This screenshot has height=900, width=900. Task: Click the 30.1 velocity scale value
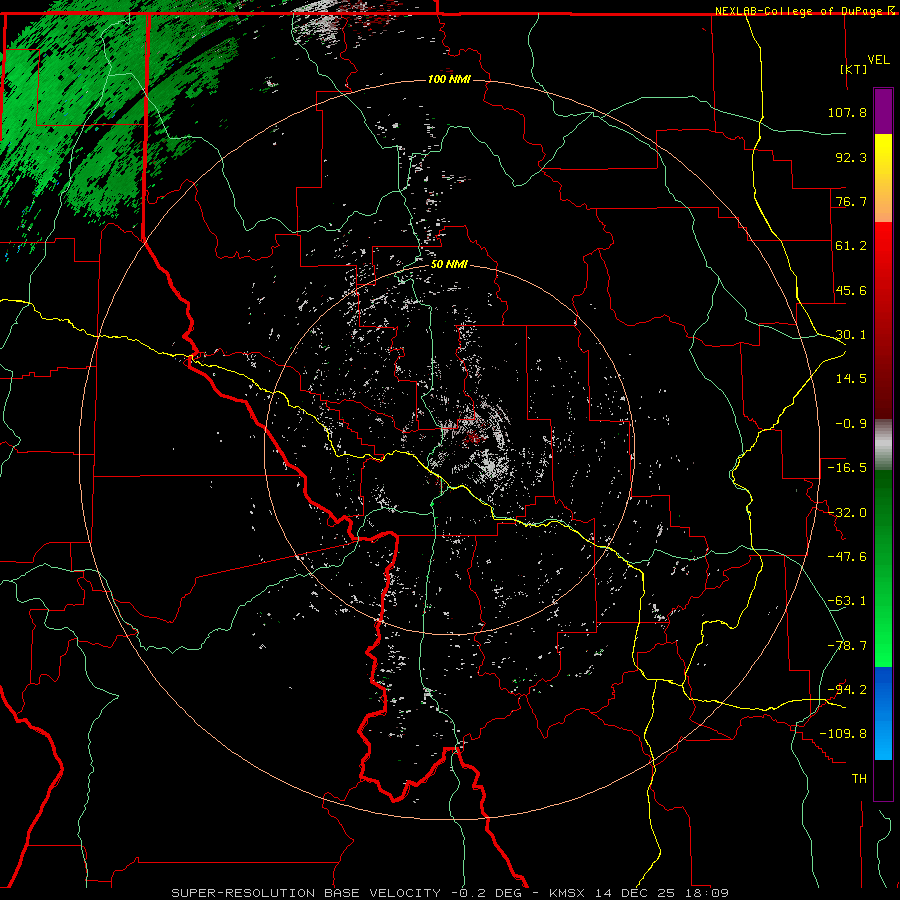851,335
